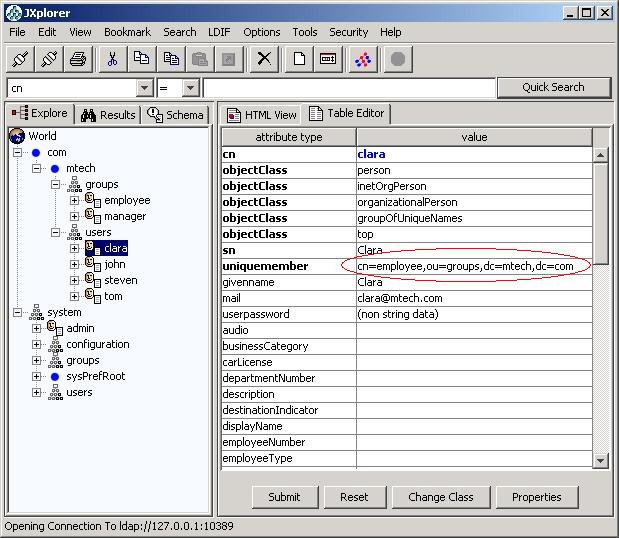Click the Rename entry toolbar icon

click(328, 59)
